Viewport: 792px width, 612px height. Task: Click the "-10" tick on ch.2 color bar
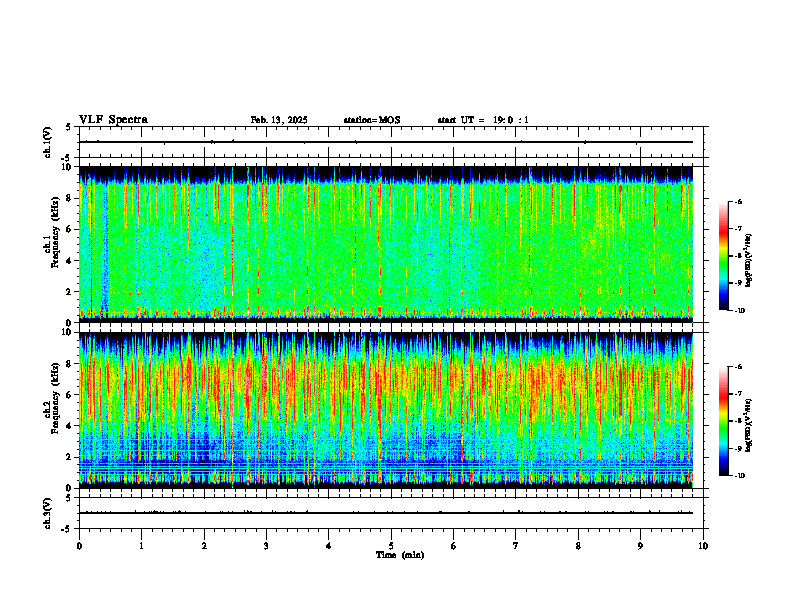(x=740, y=476)
